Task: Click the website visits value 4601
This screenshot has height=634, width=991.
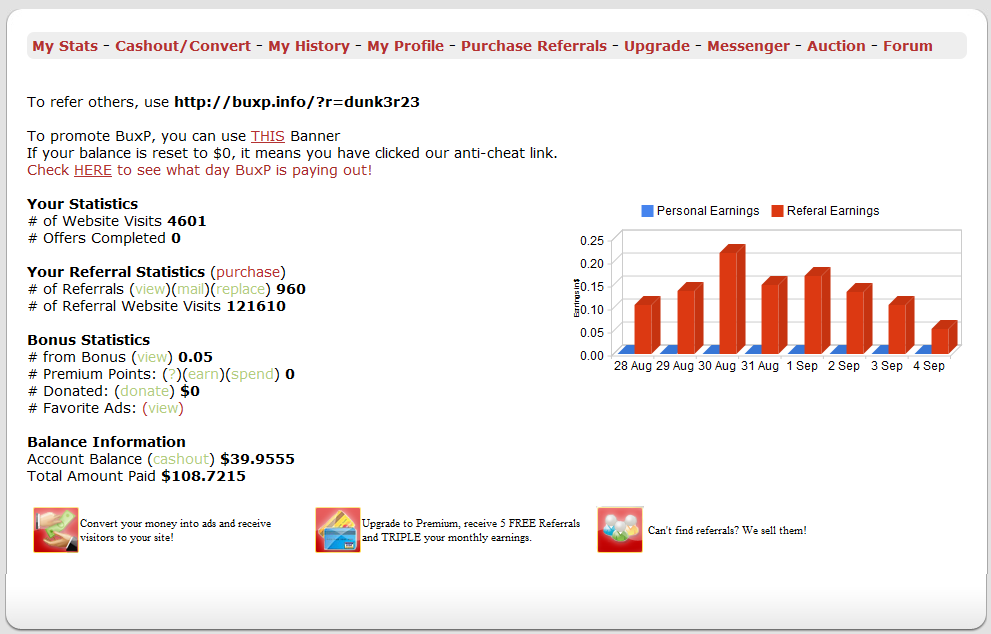Action: click(x=187, y=221)
